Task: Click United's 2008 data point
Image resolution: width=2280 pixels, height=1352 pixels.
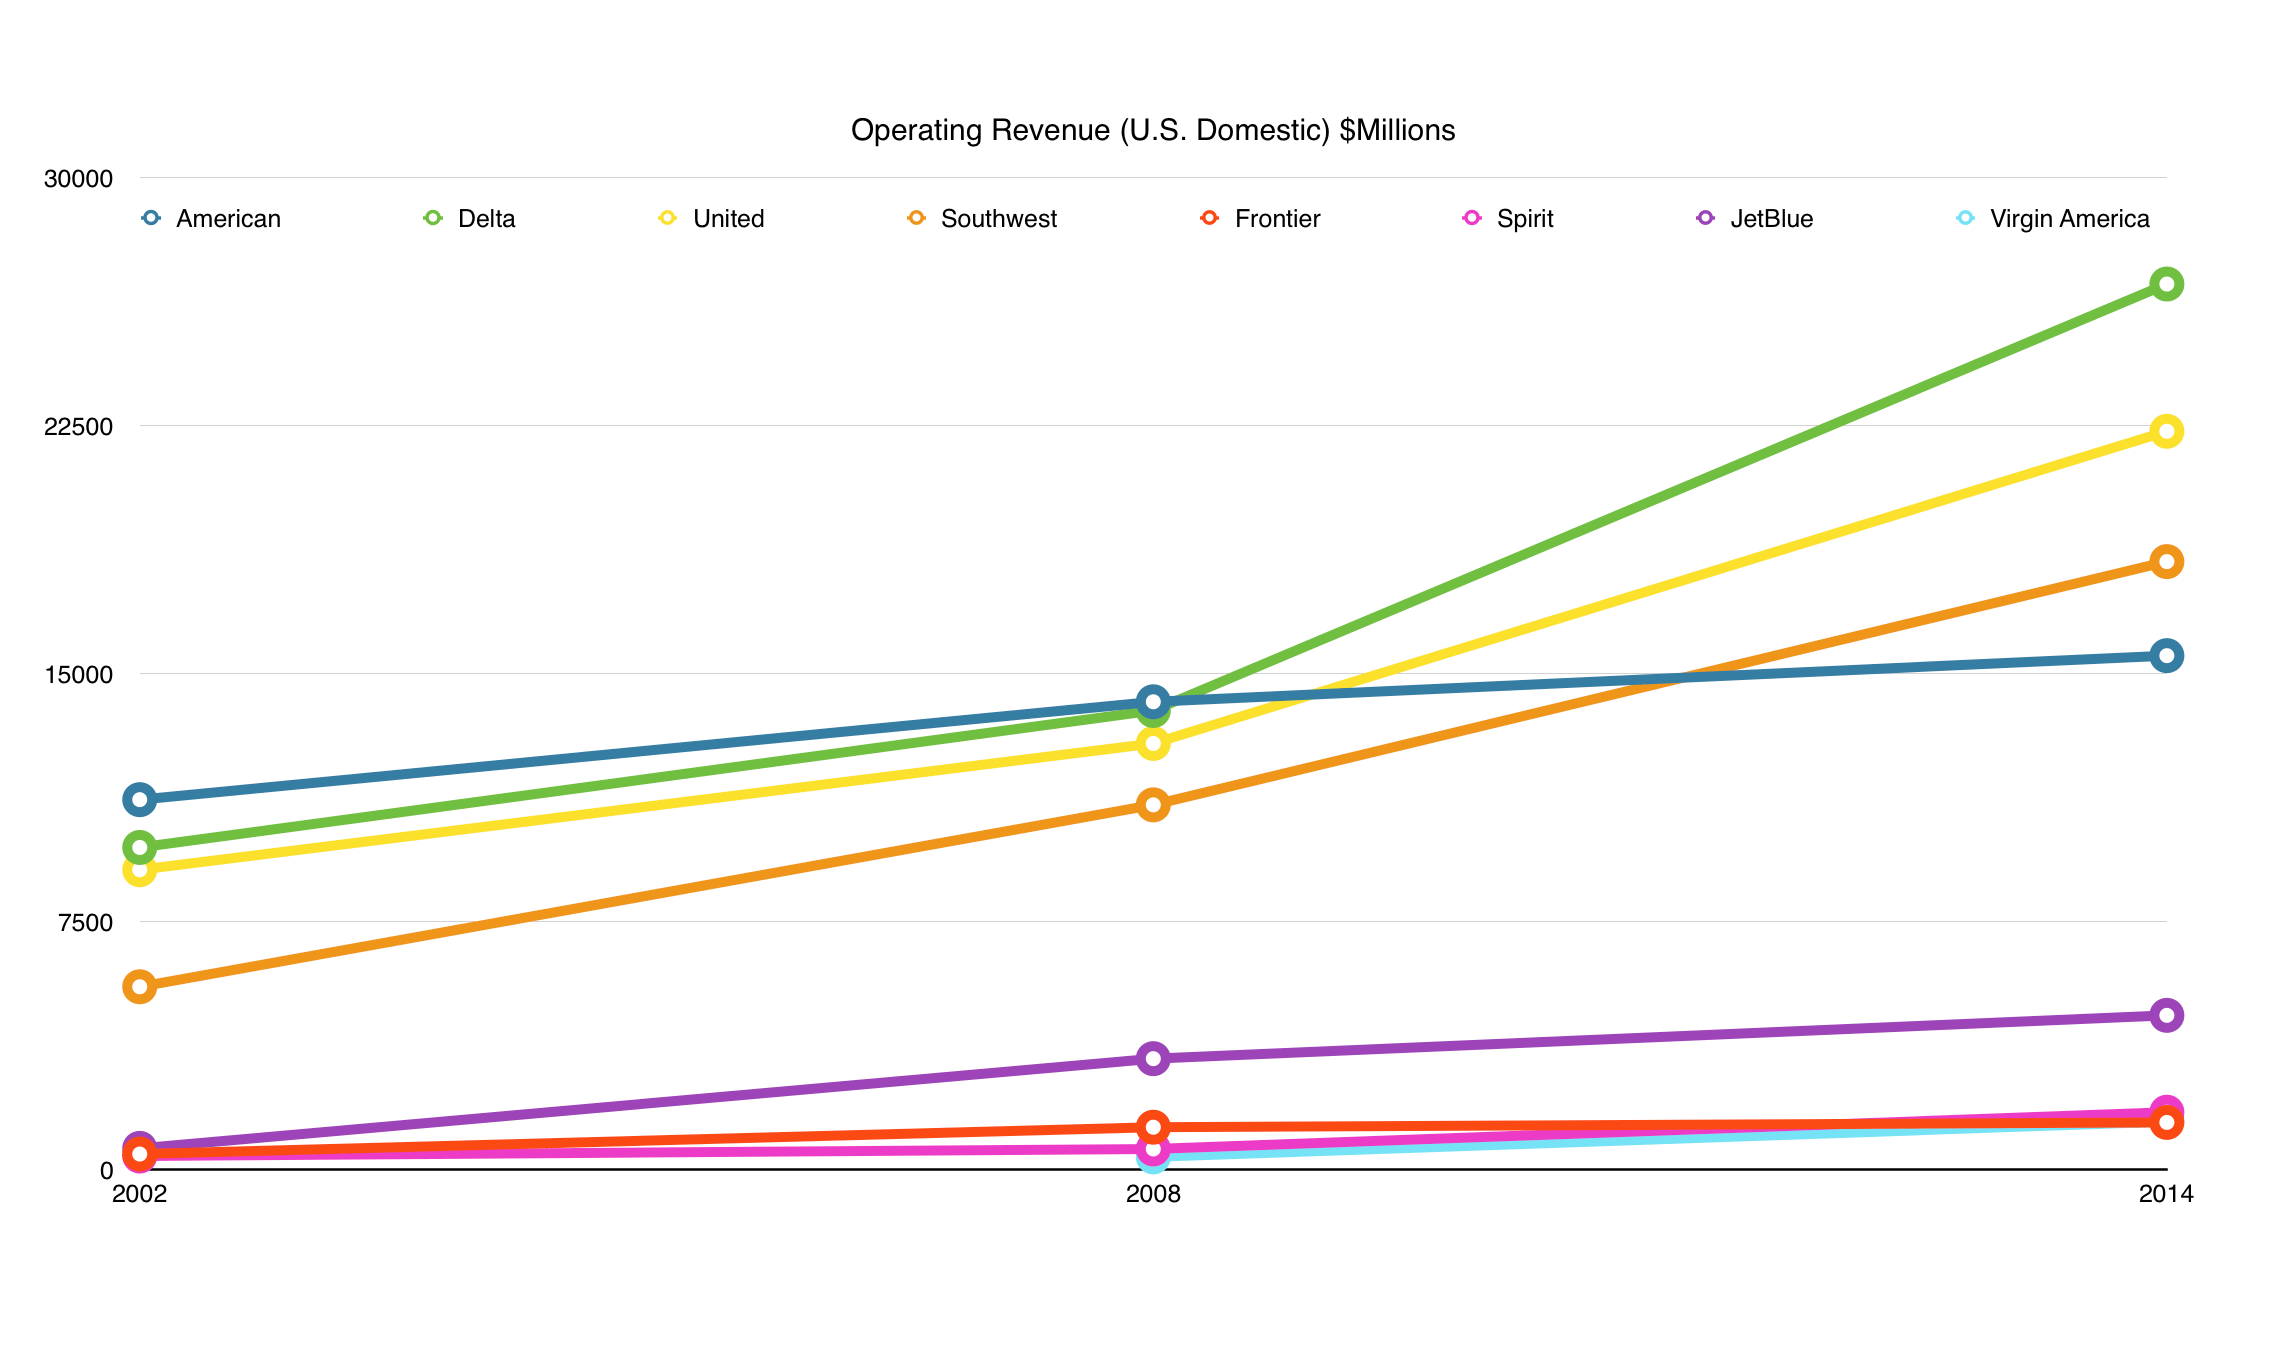Action: [1153, 743]
